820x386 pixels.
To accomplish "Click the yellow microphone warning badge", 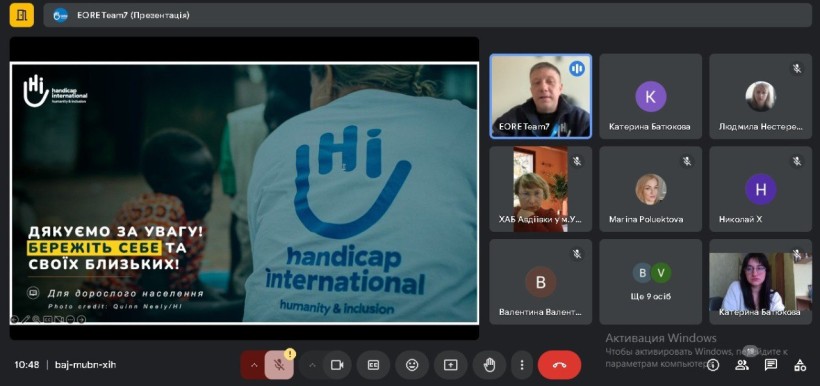I will [x=290, y=354].
